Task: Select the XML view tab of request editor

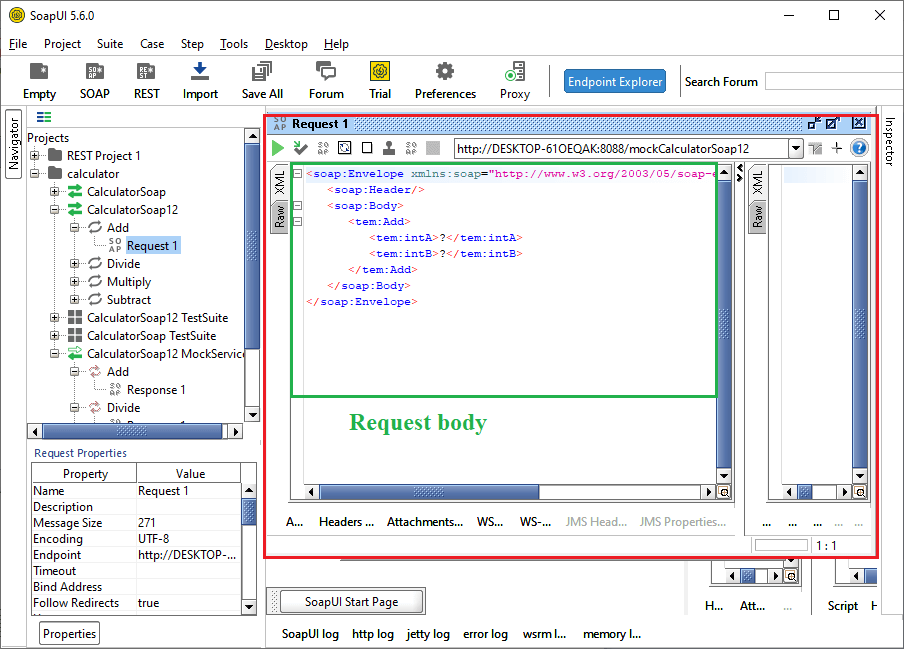Action: 280,183
